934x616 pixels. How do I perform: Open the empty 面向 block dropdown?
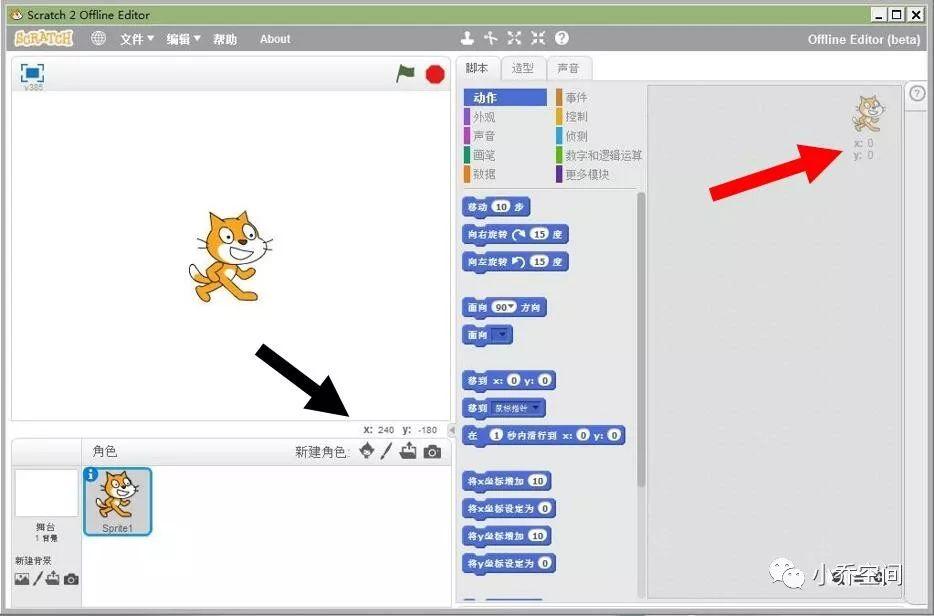click(x=502, y=335)
